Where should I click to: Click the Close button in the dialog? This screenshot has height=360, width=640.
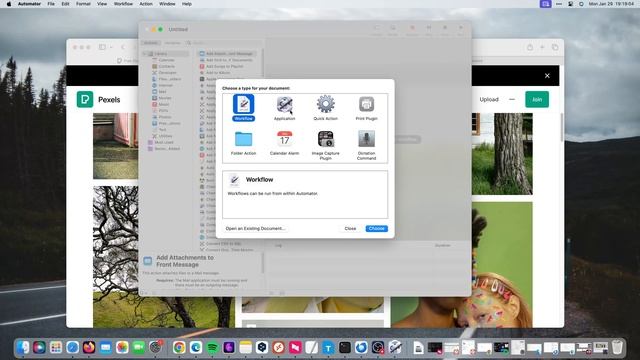(350, 229)
